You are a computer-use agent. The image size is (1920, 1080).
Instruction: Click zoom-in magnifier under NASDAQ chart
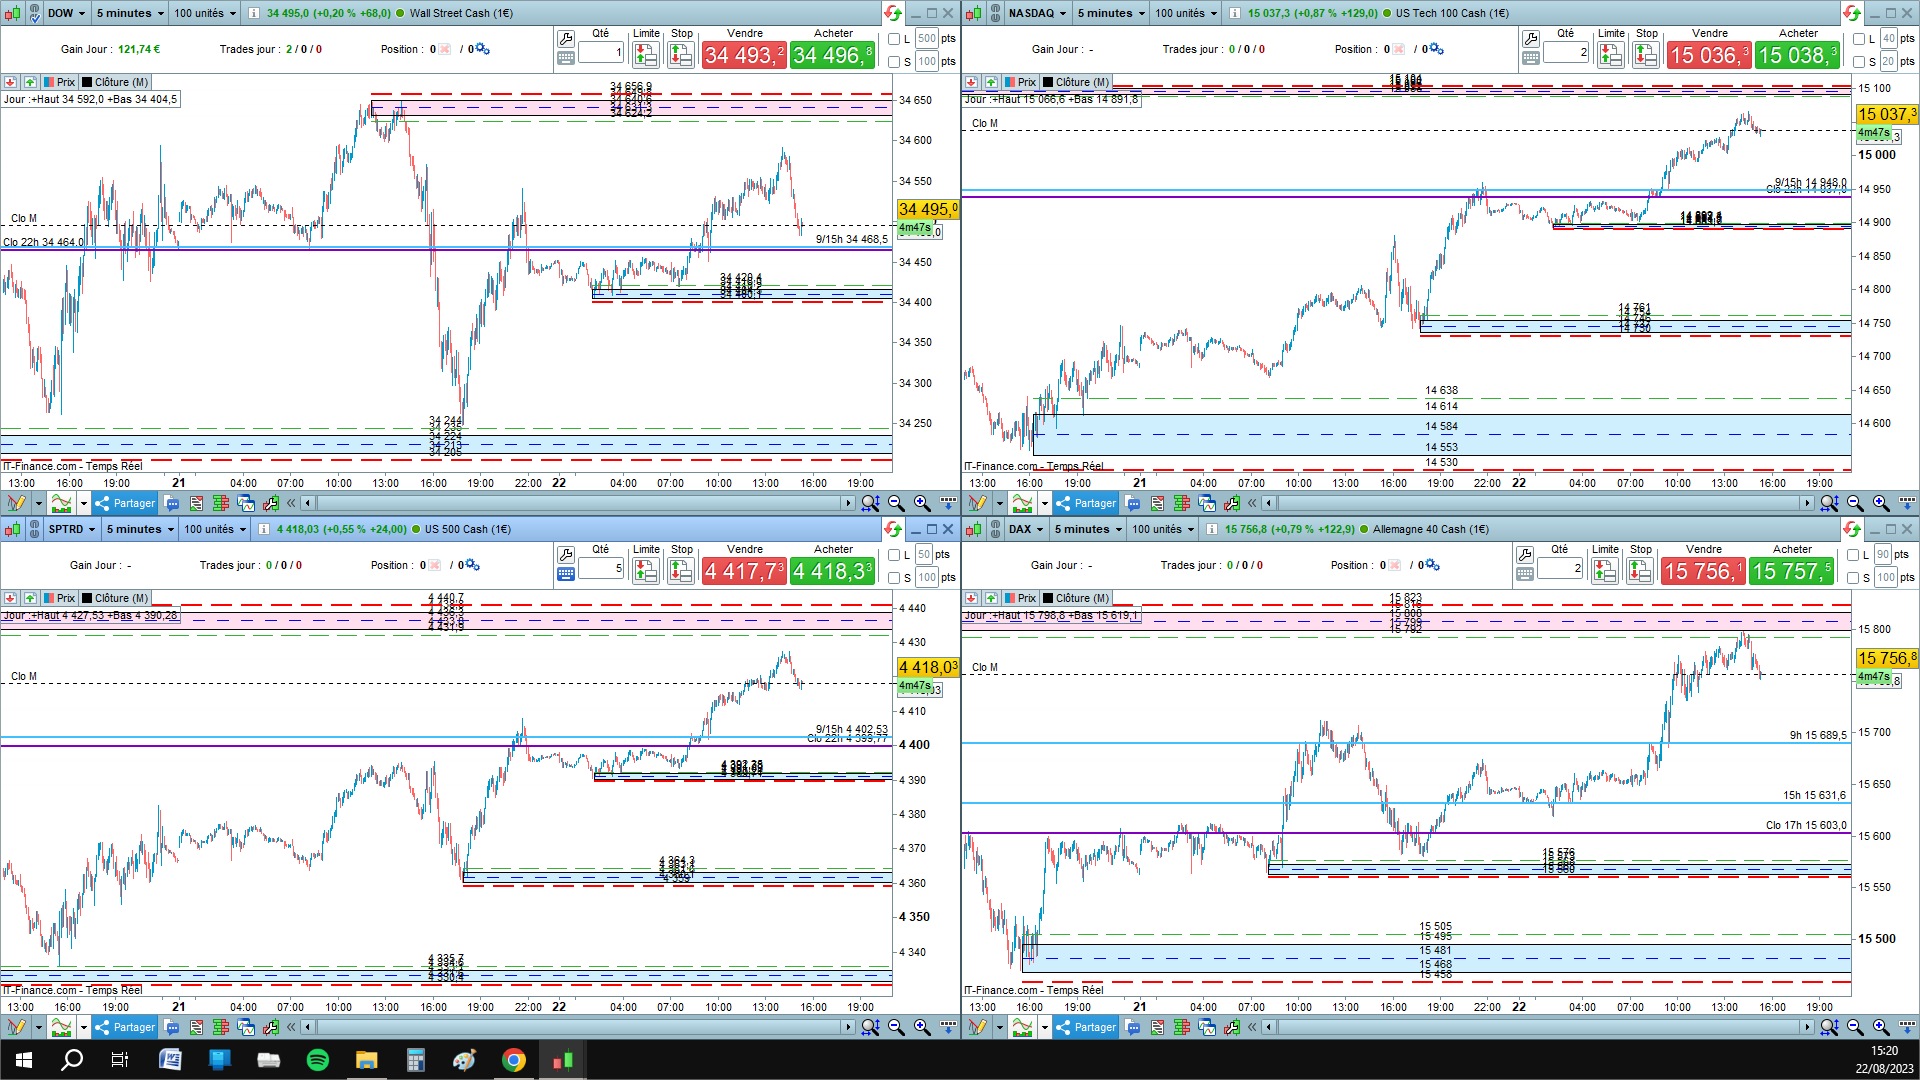[x=1880, y=503]
